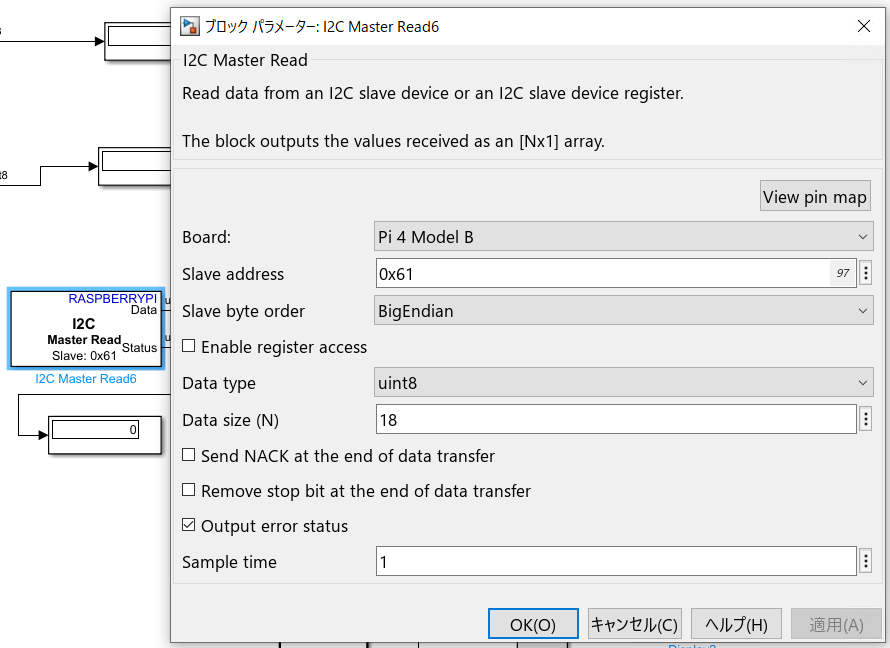Open the View pin map button
The width and height of the screenshot is (890, 648).
815,196
